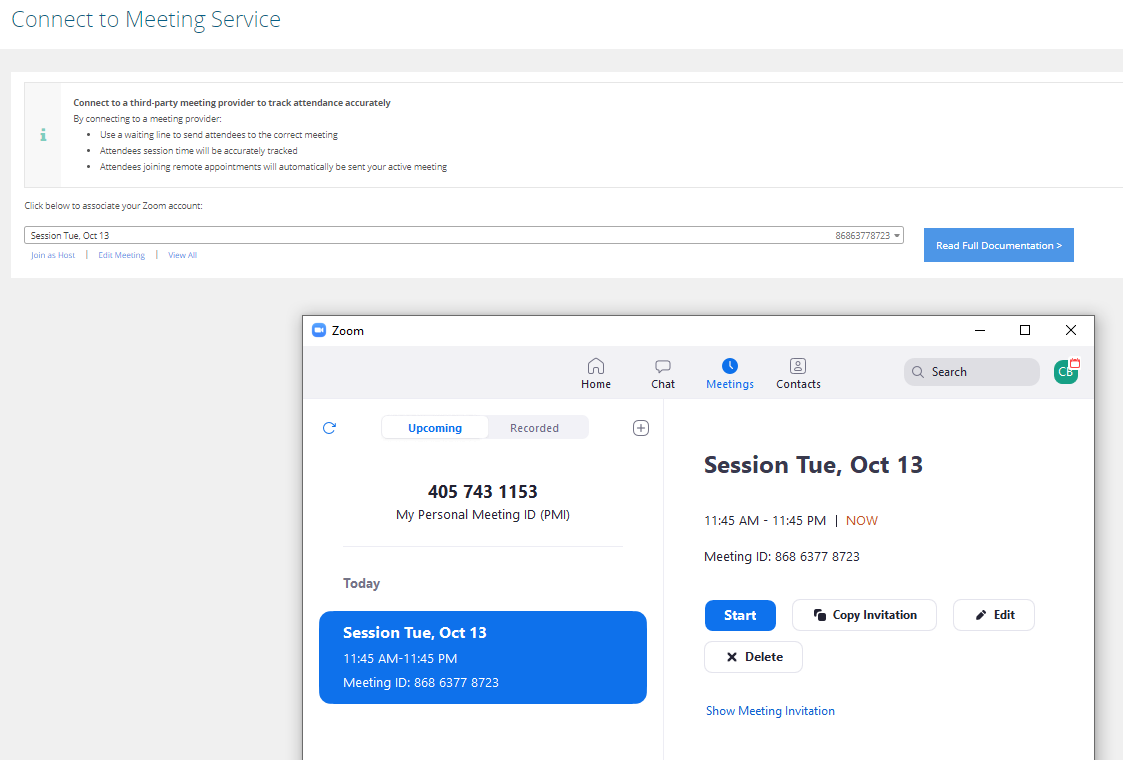
Task: Select the Session Tue, Oct 13 meeting card
Action: click(483, 657)
